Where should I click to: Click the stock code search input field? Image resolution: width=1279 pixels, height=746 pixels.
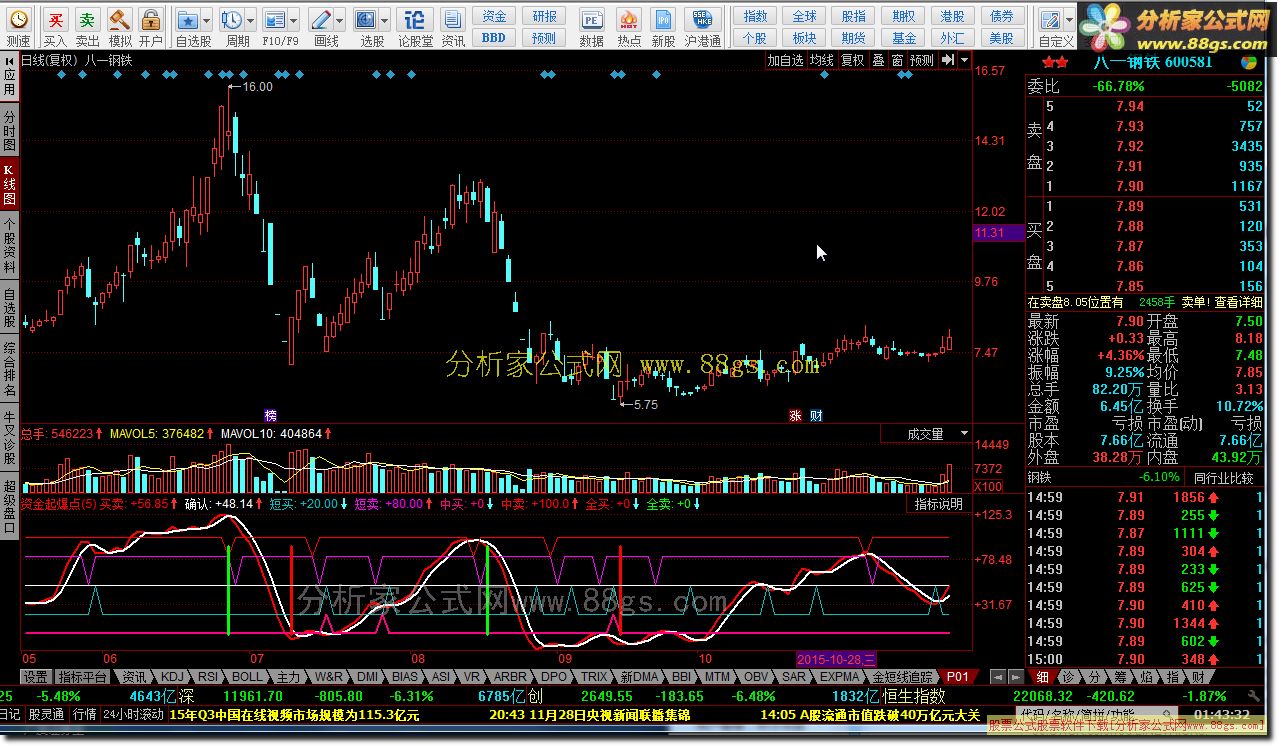(x=1096, y=714)
